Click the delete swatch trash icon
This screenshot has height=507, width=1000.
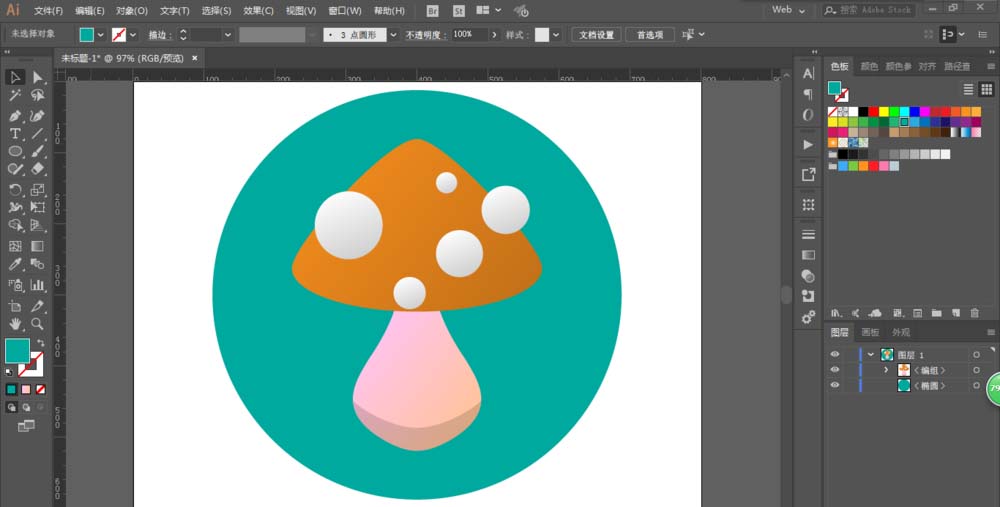(x=974, y=312)
